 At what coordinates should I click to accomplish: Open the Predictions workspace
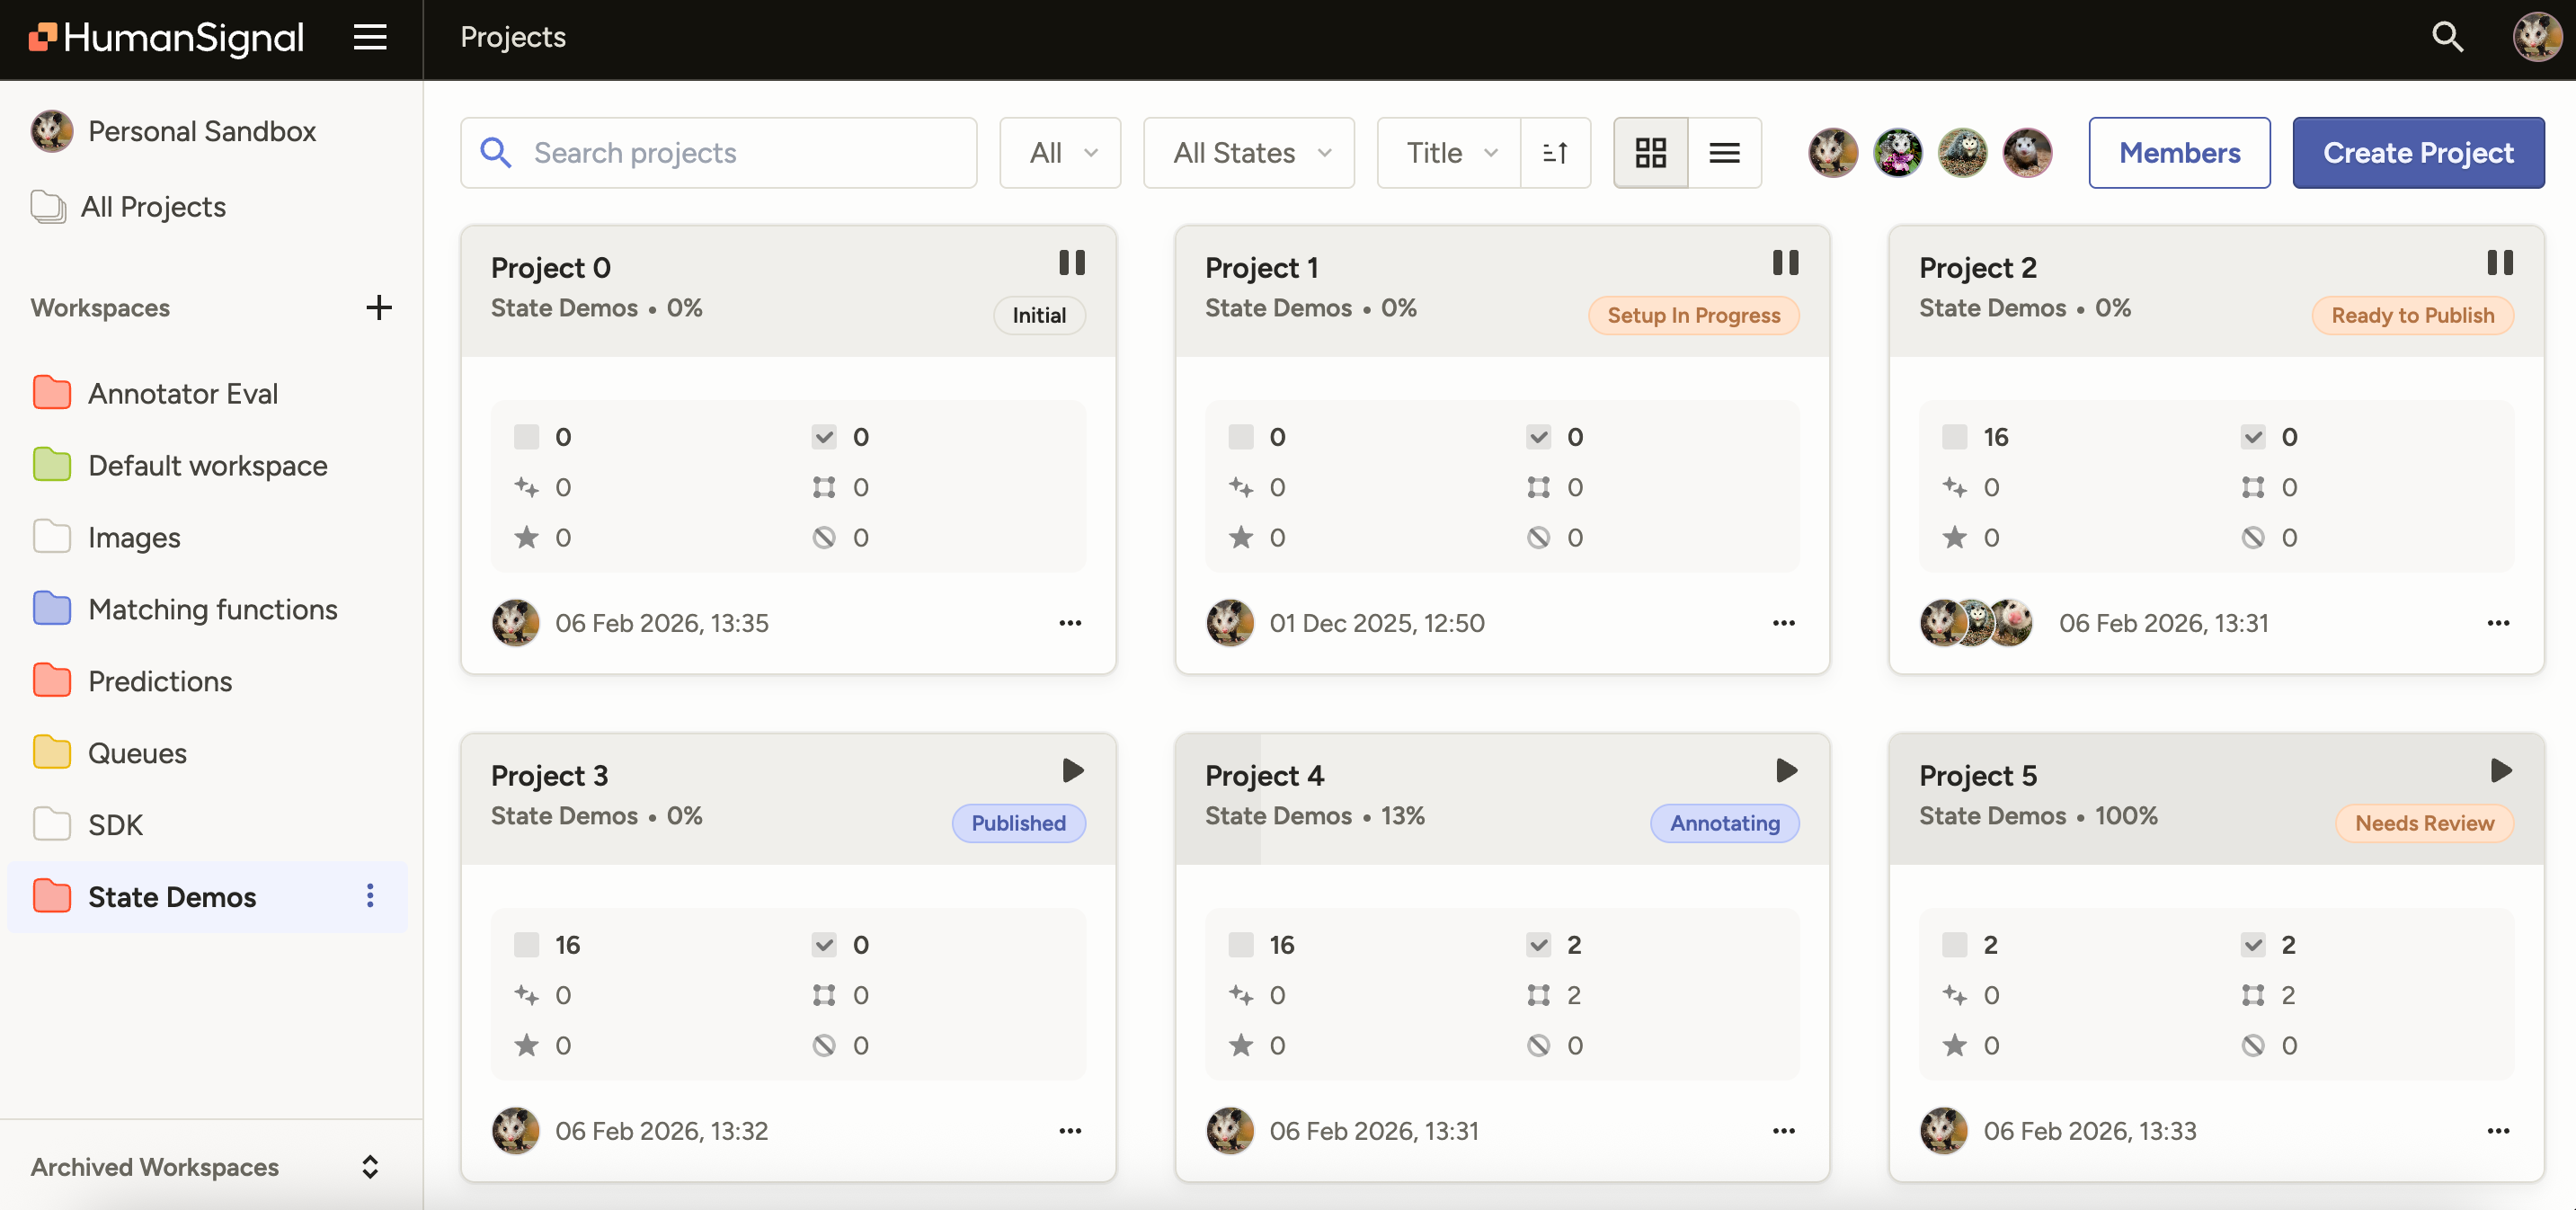pyautogui.click(x=159, y=680)
